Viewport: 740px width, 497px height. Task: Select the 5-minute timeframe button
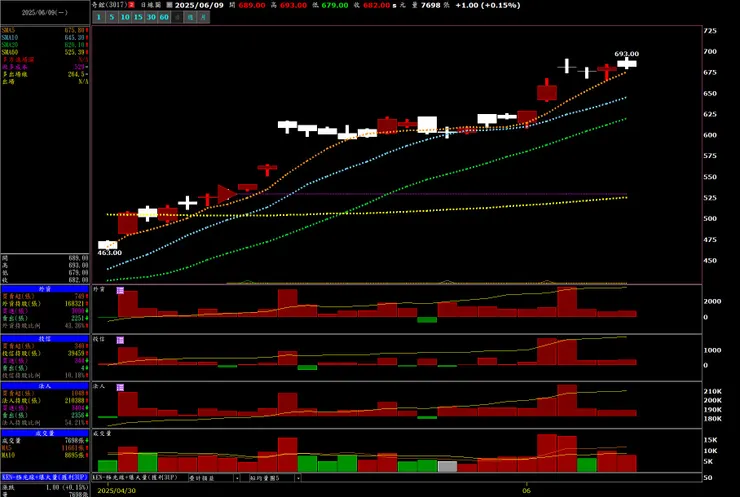pyautogui.click(x=112, y=17)
